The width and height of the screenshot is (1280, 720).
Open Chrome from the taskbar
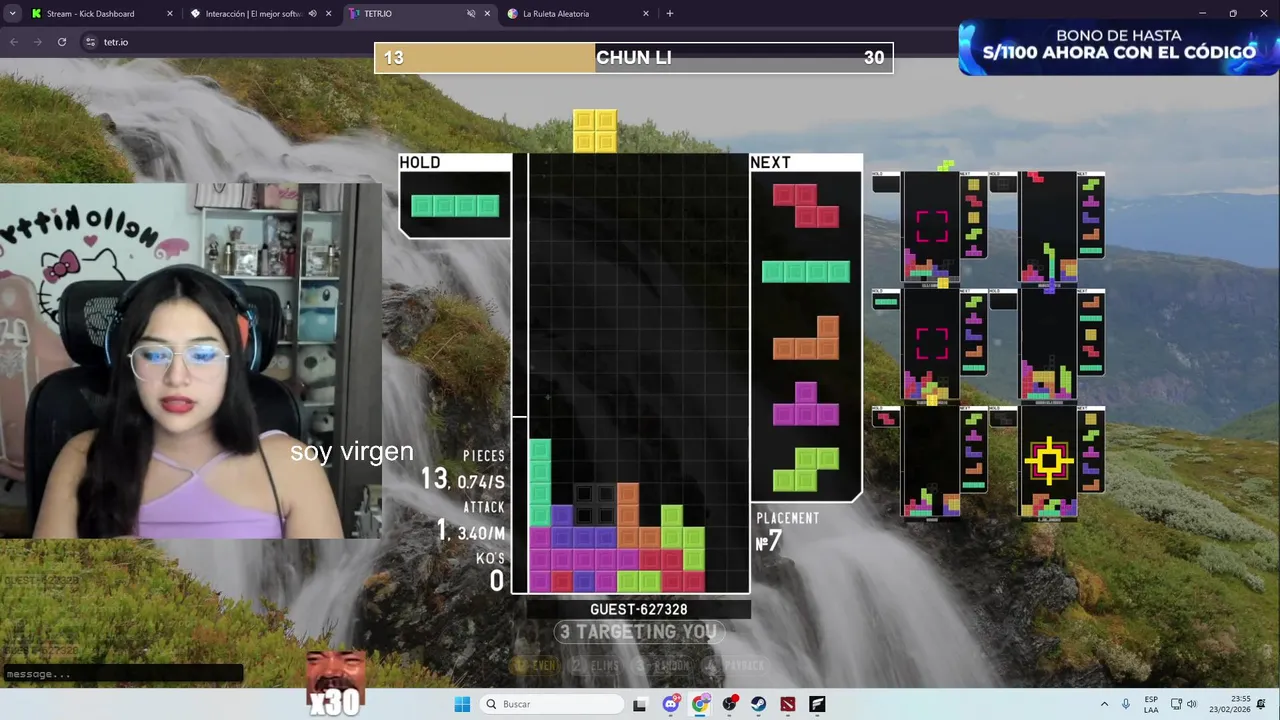click(700, 704)
